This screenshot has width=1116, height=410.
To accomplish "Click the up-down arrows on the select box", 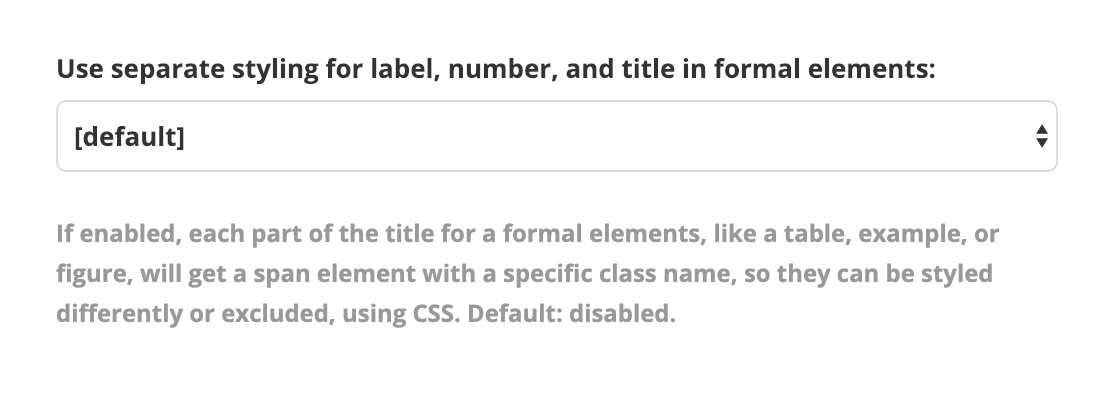I will pos(1041,136).
